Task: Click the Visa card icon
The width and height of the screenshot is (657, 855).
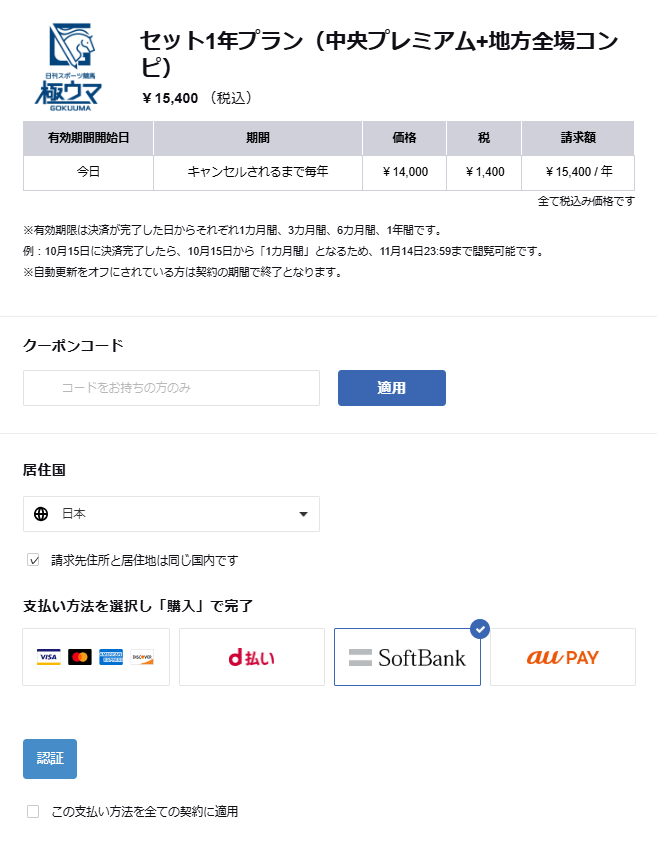Action: pyautogui.click(x=48, y=657)
